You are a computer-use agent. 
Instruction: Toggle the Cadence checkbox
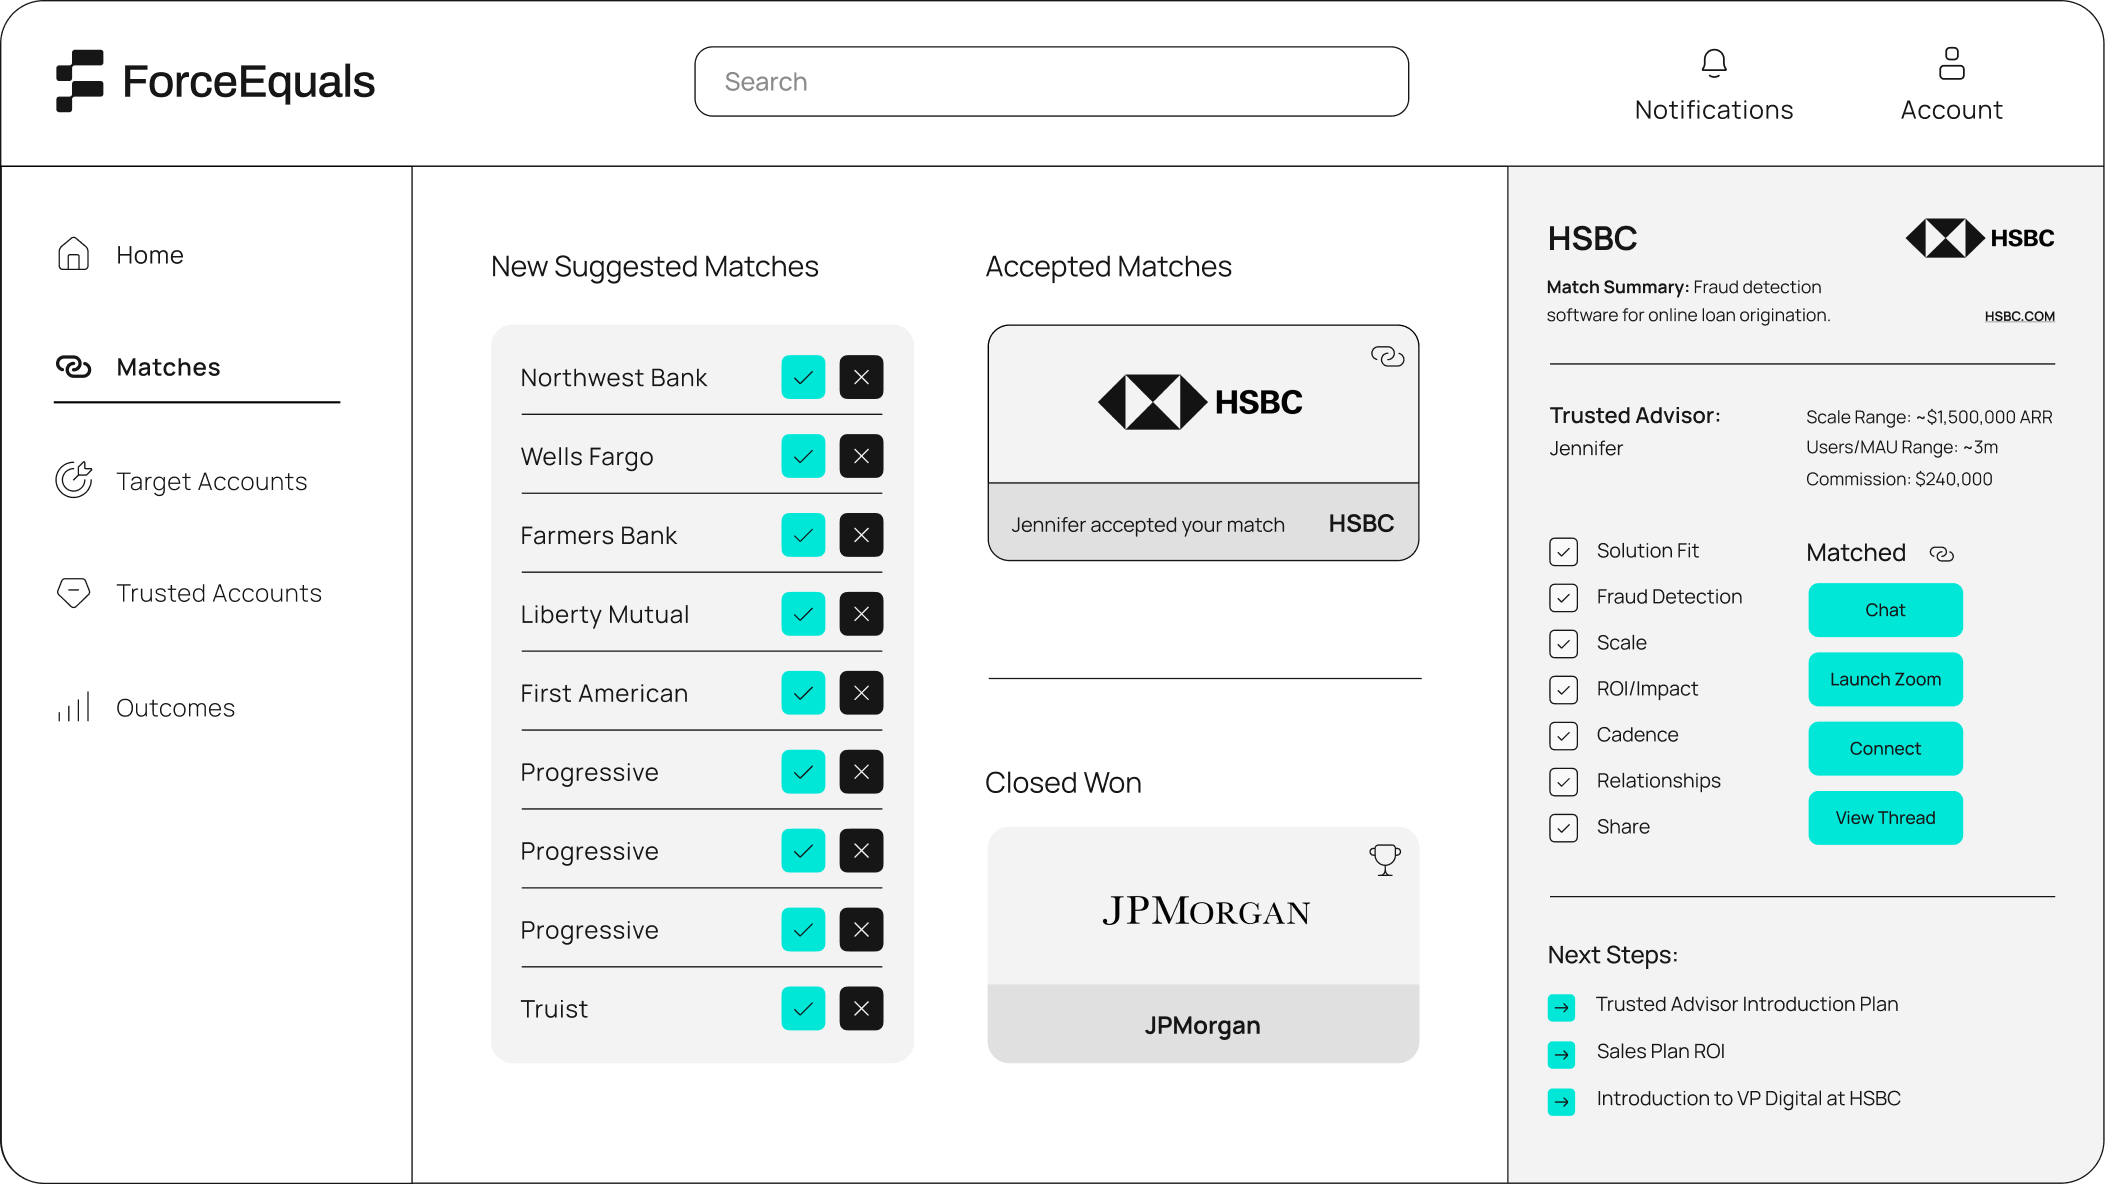1563,735
